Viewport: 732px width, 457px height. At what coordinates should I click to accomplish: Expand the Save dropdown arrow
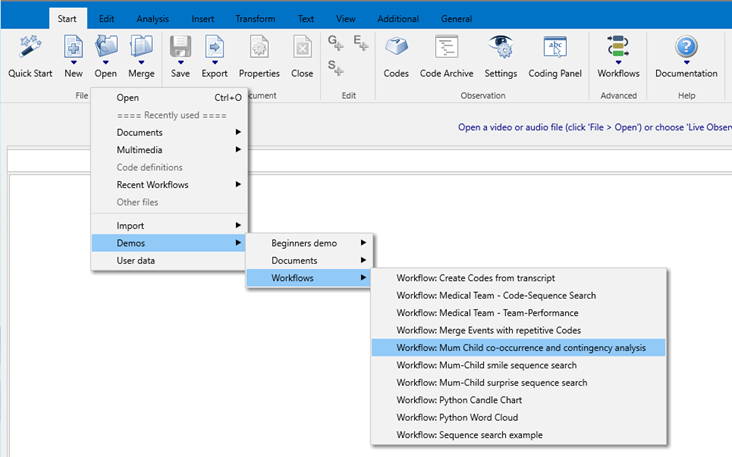click(x=180, y=62)
